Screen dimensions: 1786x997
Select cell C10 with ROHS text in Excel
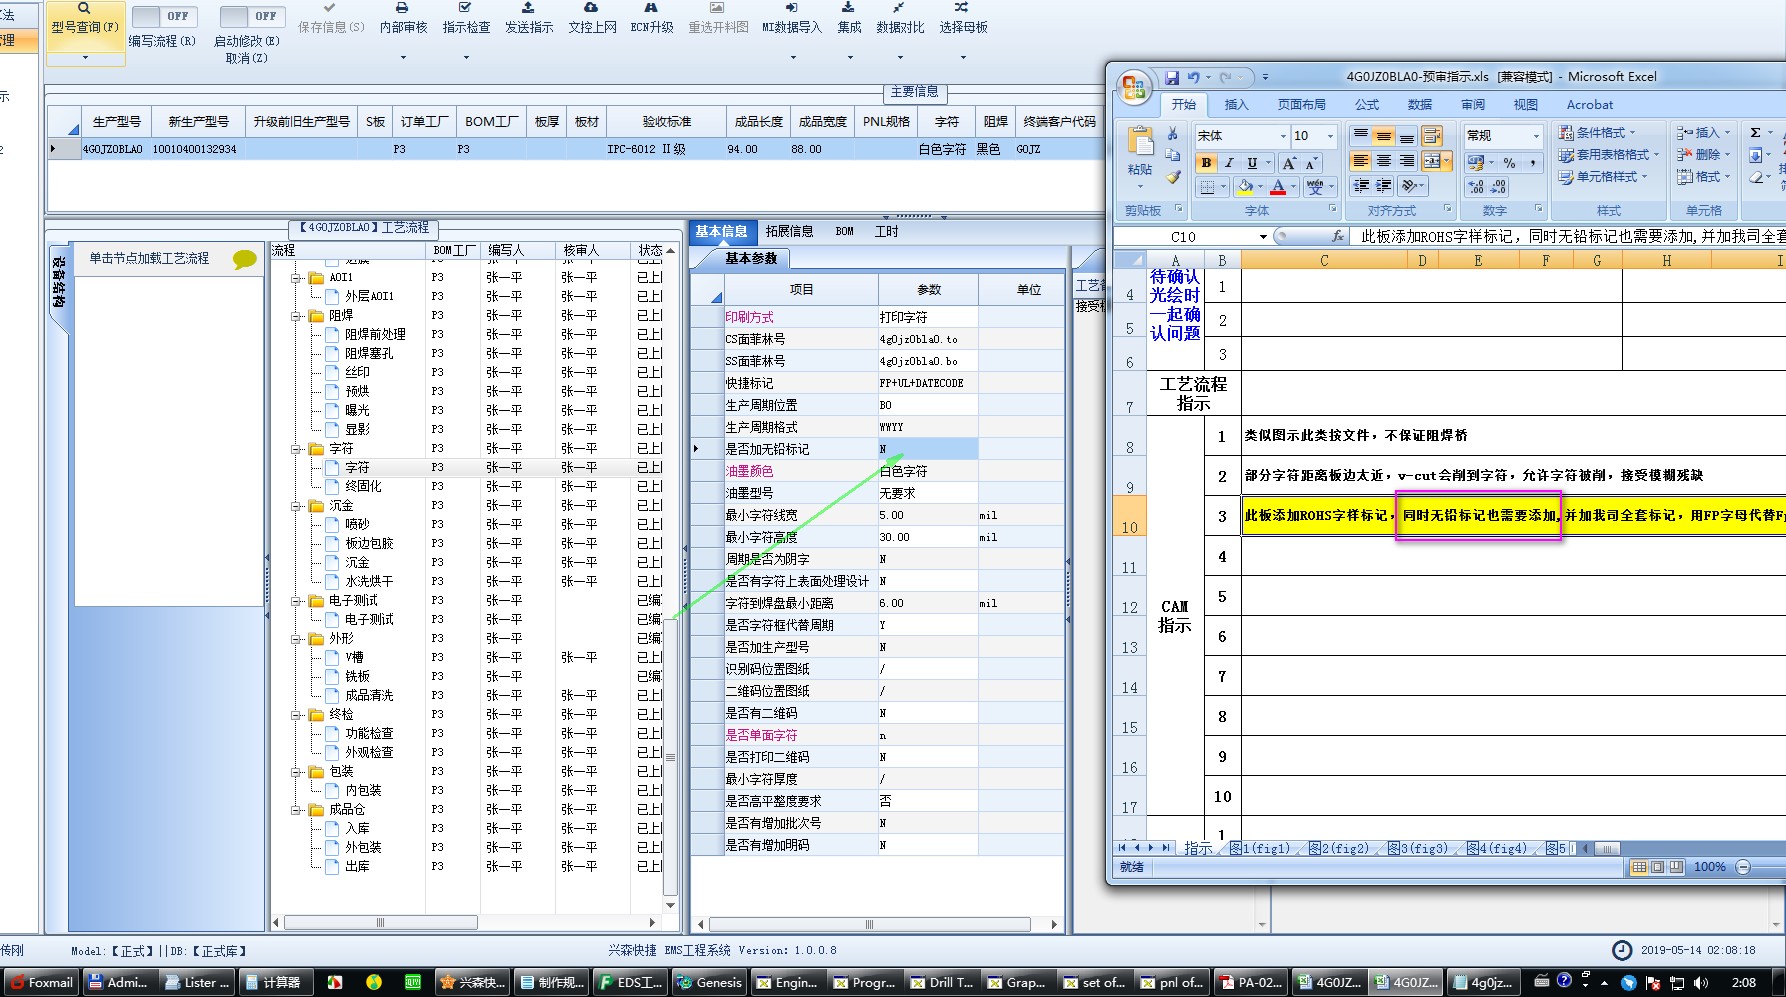[x=1512, y=516]
